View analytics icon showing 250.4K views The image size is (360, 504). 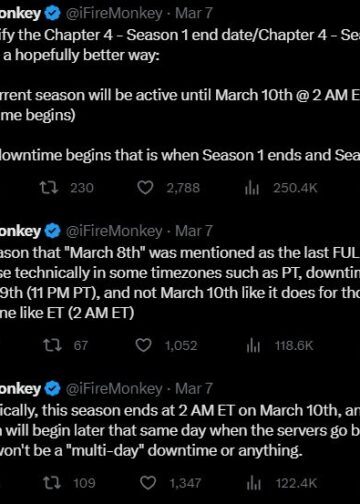click(x=252, y=188)
